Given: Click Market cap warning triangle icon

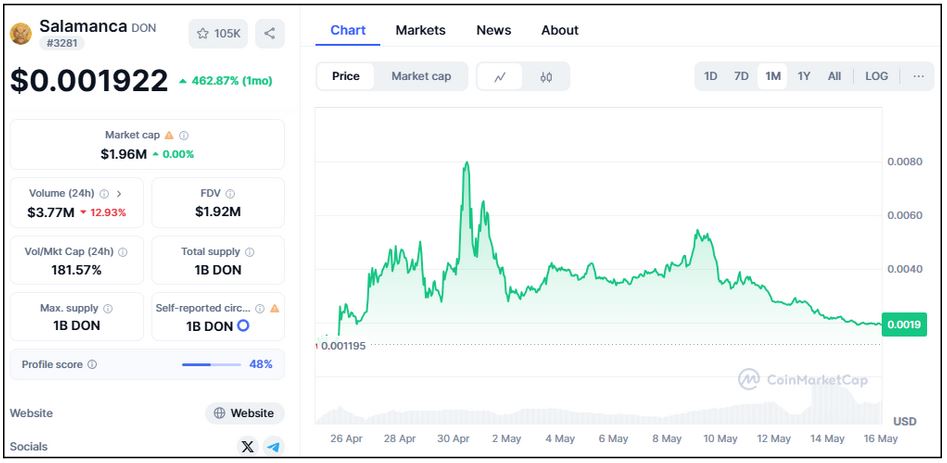Looking at the screenshot, I should pos(169,135).
